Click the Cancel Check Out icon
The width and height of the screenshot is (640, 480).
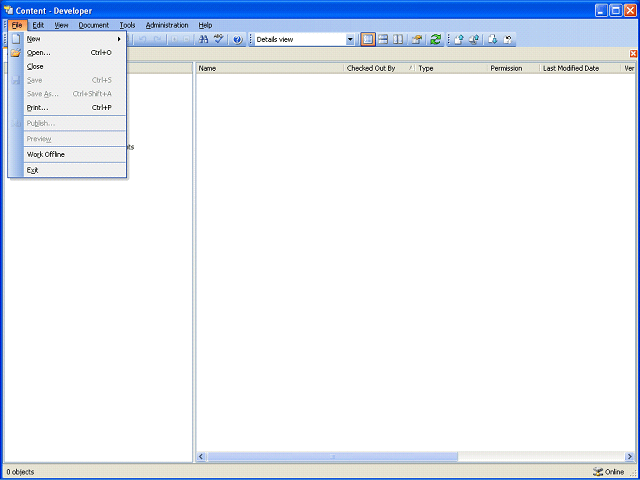507,40
